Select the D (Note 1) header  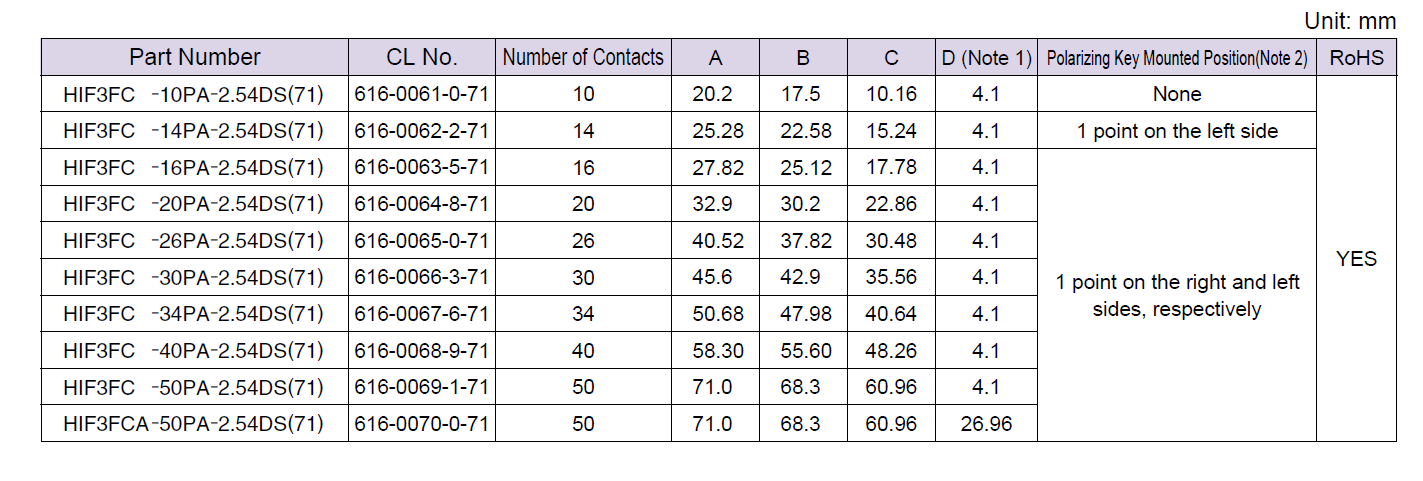pos(986,57)
